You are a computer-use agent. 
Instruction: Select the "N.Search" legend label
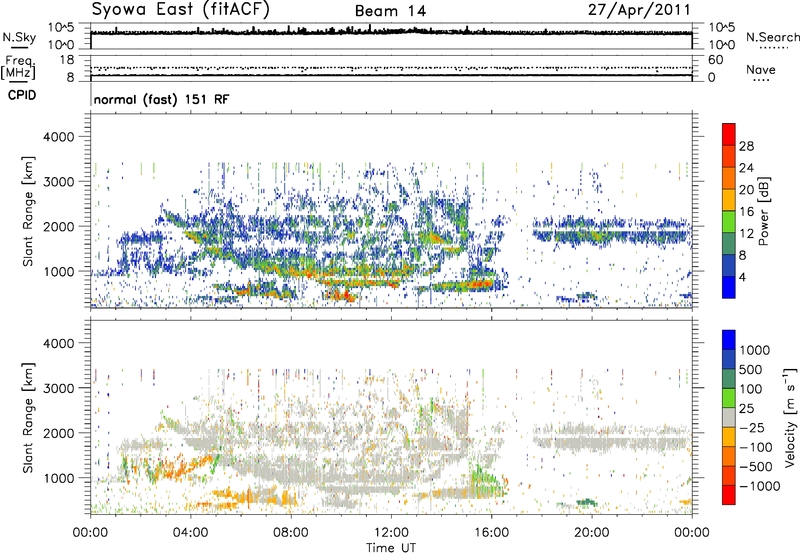point(772,37)
